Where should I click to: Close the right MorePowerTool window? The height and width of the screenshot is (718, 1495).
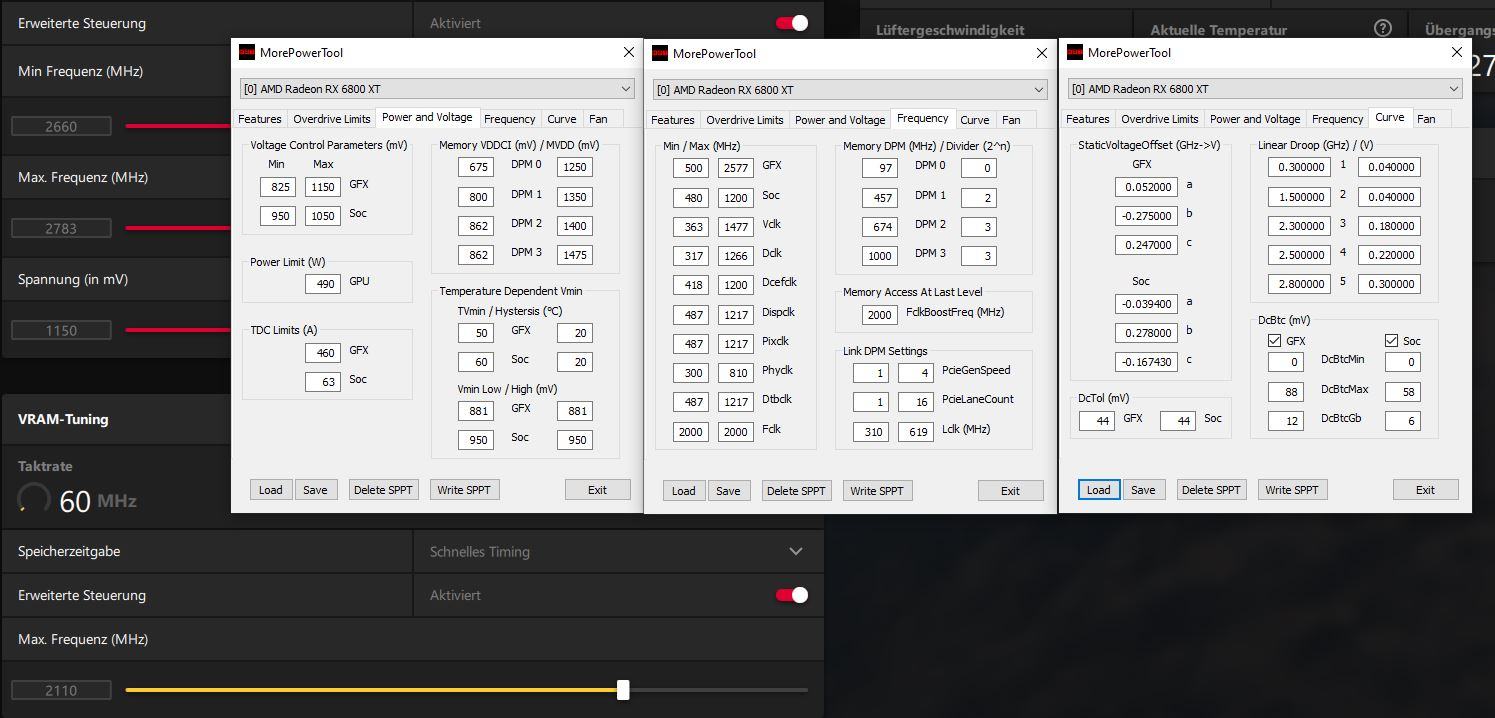[x=1456, y=52]
